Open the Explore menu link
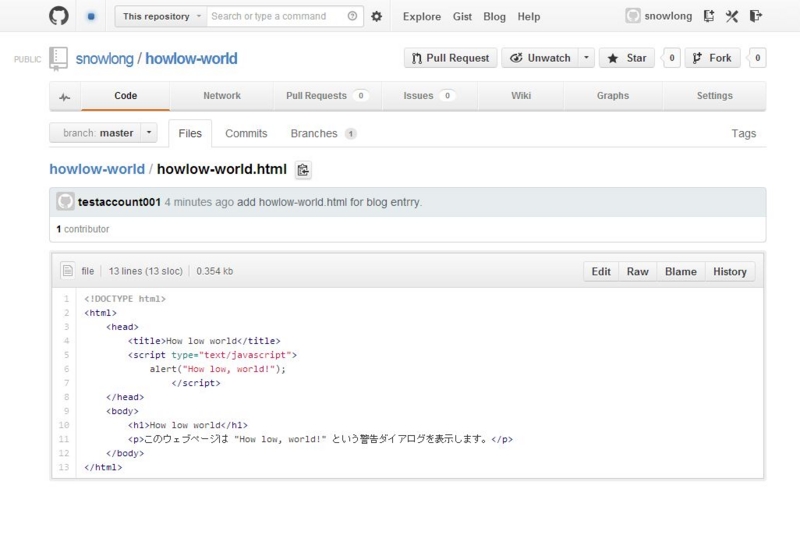The width and height of the screenshot is (800, 542). tap(421, 16)
